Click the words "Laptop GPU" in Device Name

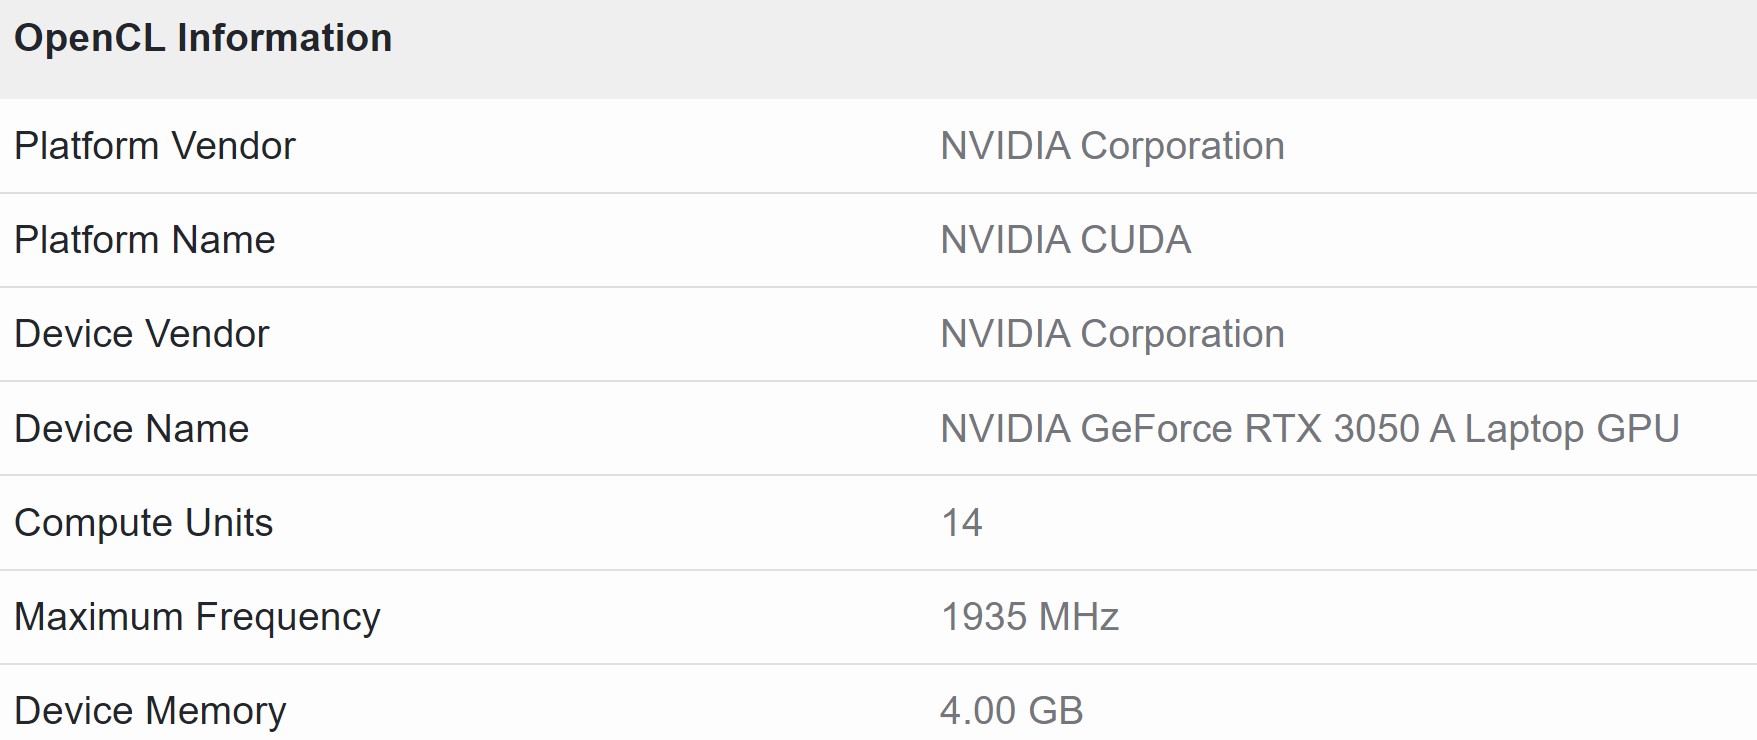(x=1571, y=429)
